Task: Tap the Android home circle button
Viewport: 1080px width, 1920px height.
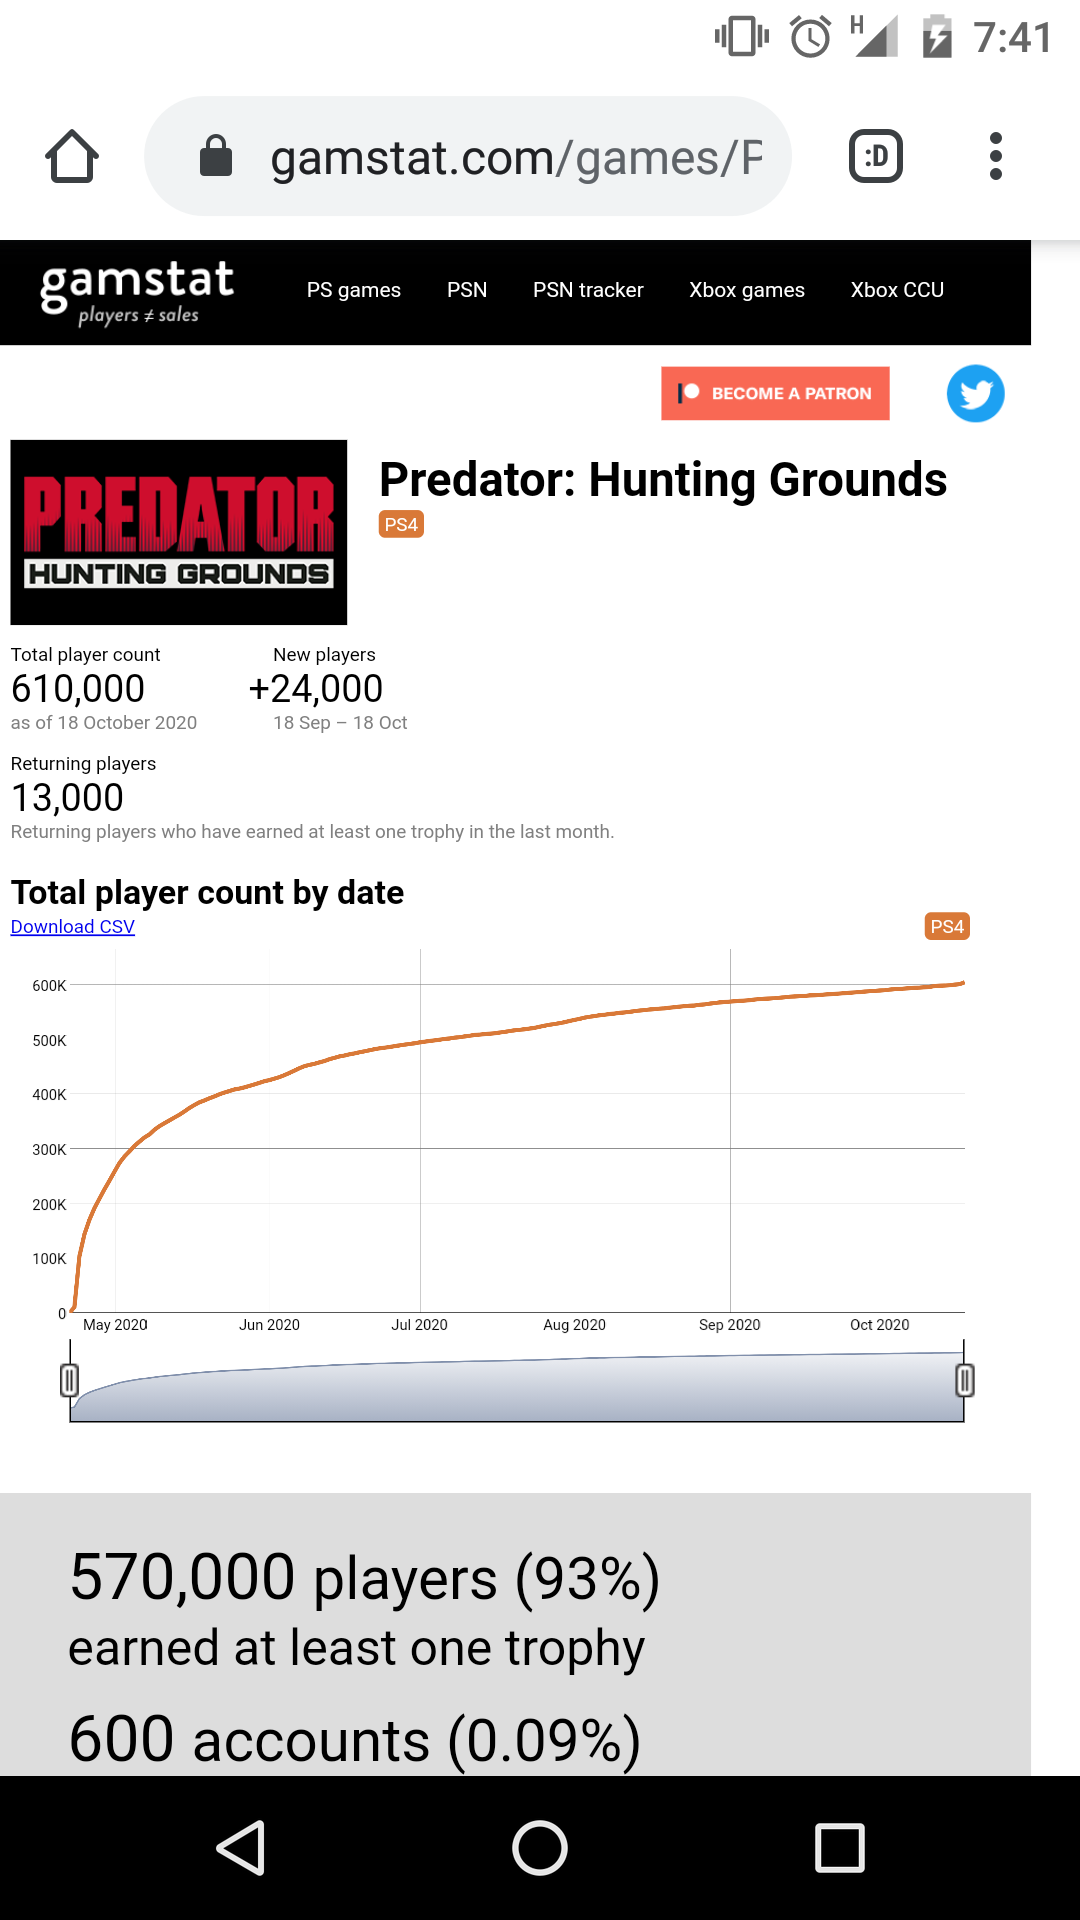Action: coord(540,1847)
